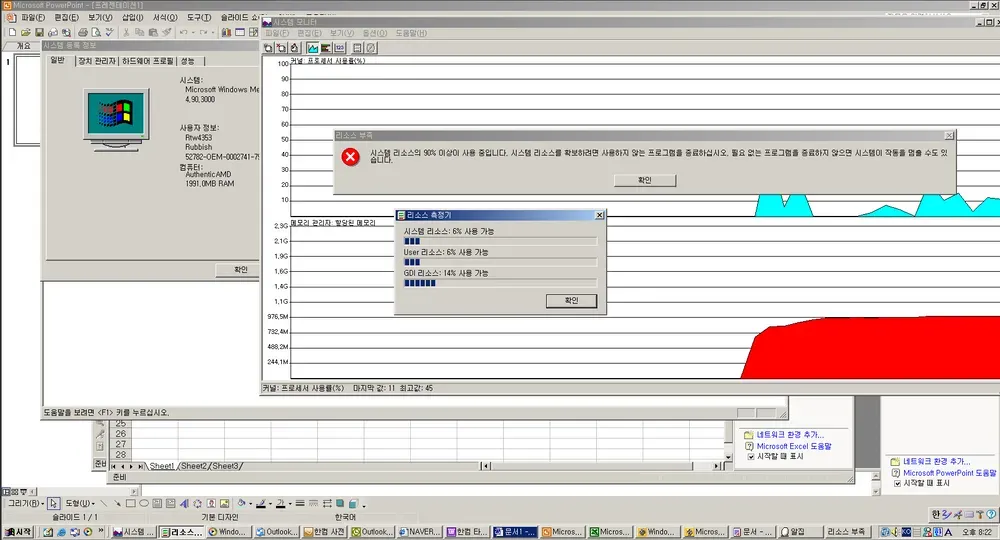Select the Oval drawing tool
1000x540 pixels.
point(144,504)
